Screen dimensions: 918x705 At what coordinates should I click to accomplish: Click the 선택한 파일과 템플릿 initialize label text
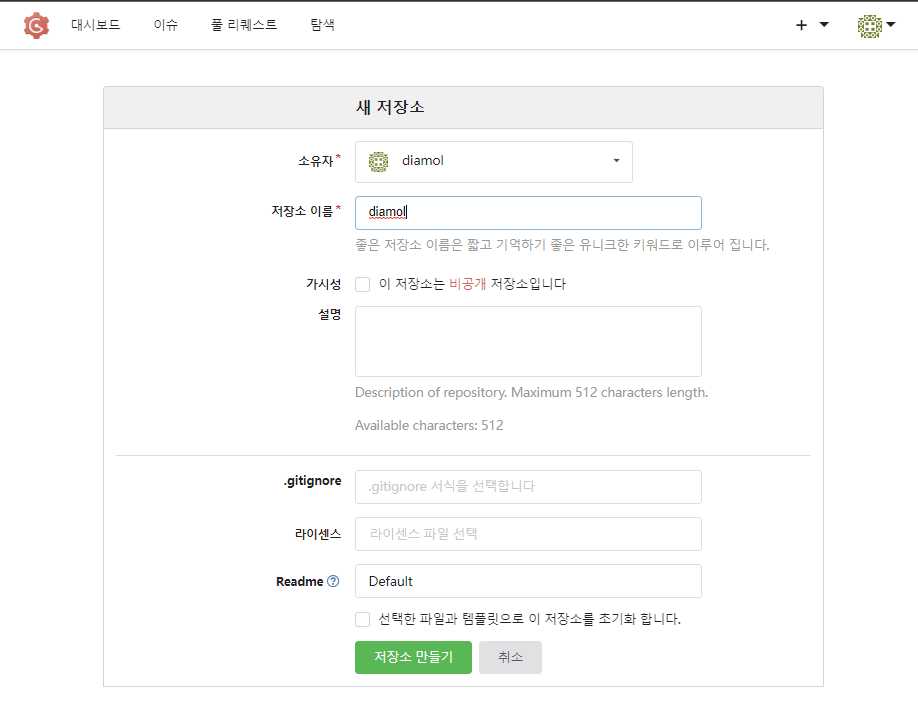529,619
